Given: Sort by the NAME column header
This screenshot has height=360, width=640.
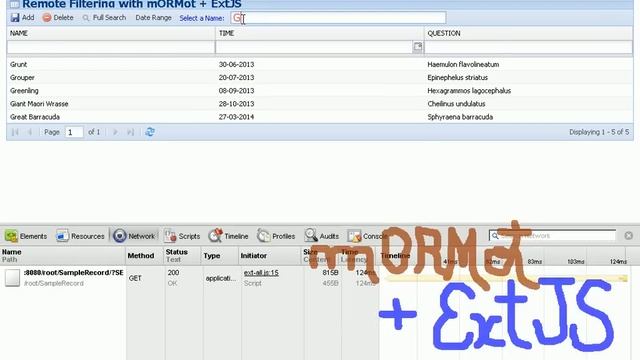Looking at the screenshot, I should (111, 33).
